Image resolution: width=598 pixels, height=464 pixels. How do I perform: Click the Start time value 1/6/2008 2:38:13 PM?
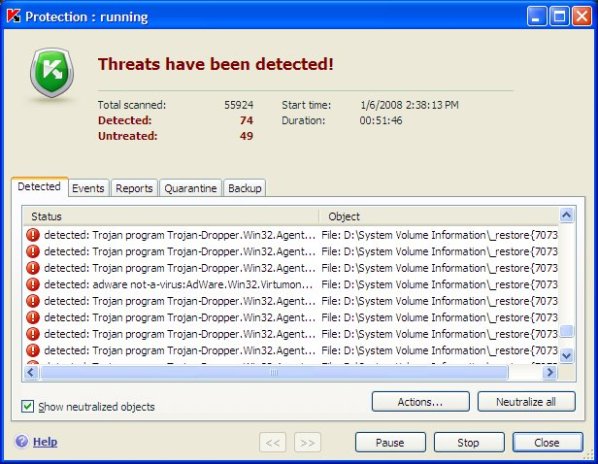tap(409, 105)
